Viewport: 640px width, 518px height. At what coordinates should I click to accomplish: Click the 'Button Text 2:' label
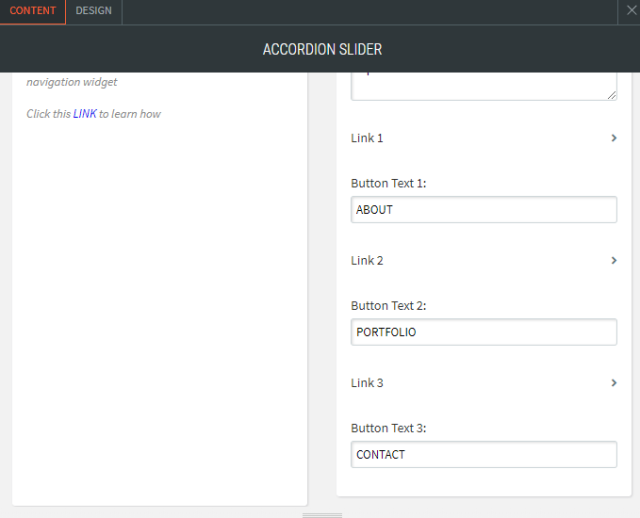(x=388, y=306)
